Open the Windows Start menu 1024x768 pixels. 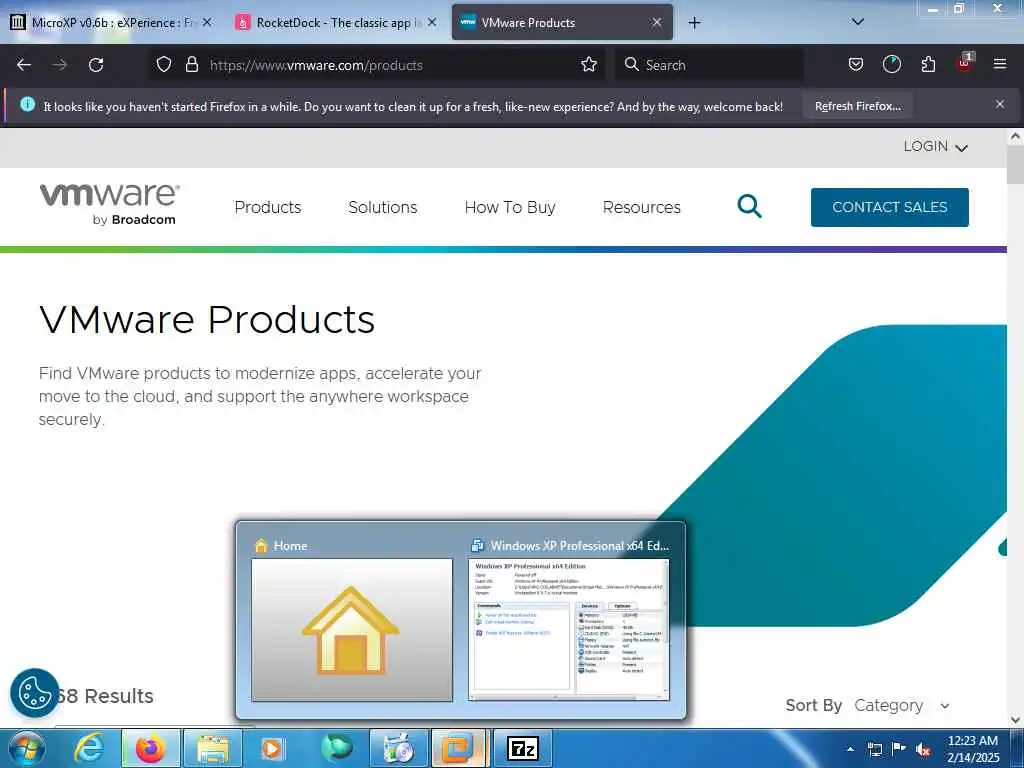[27, 748]
